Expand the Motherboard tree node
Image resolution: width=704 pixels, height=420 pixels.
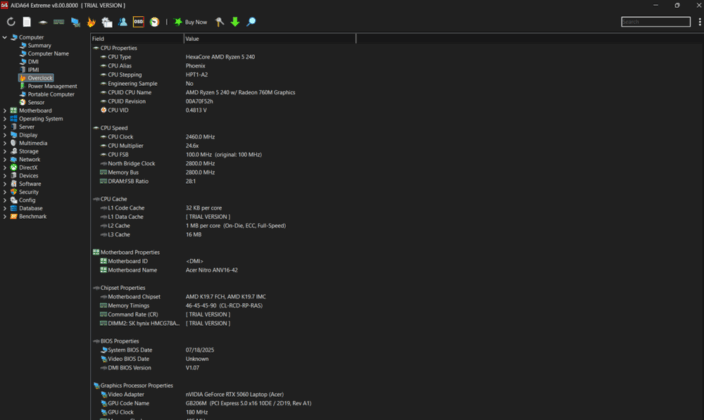tap(4, 111)
